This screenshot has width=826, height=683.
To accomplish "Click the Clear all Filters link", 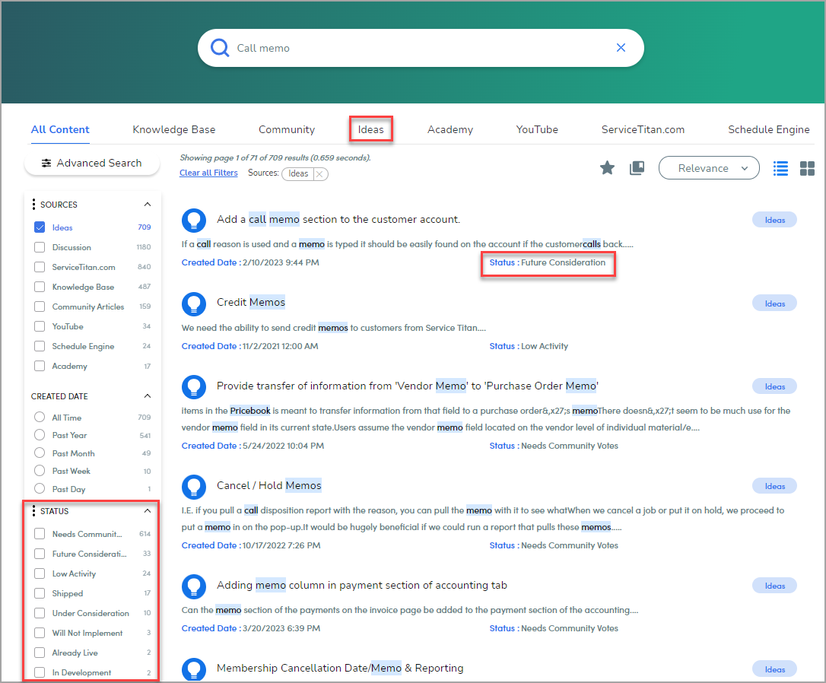I will (x=208, y=173).
